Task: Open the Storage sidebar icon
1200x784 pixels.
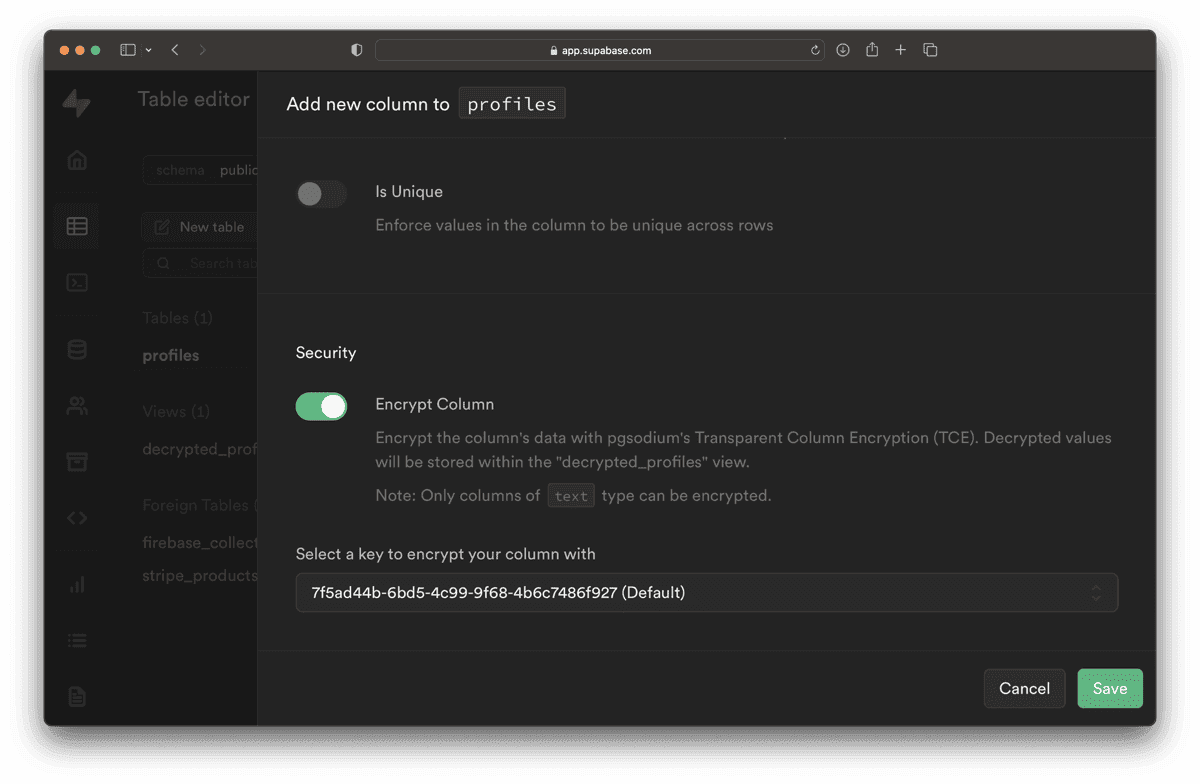Action: (77, 461)
